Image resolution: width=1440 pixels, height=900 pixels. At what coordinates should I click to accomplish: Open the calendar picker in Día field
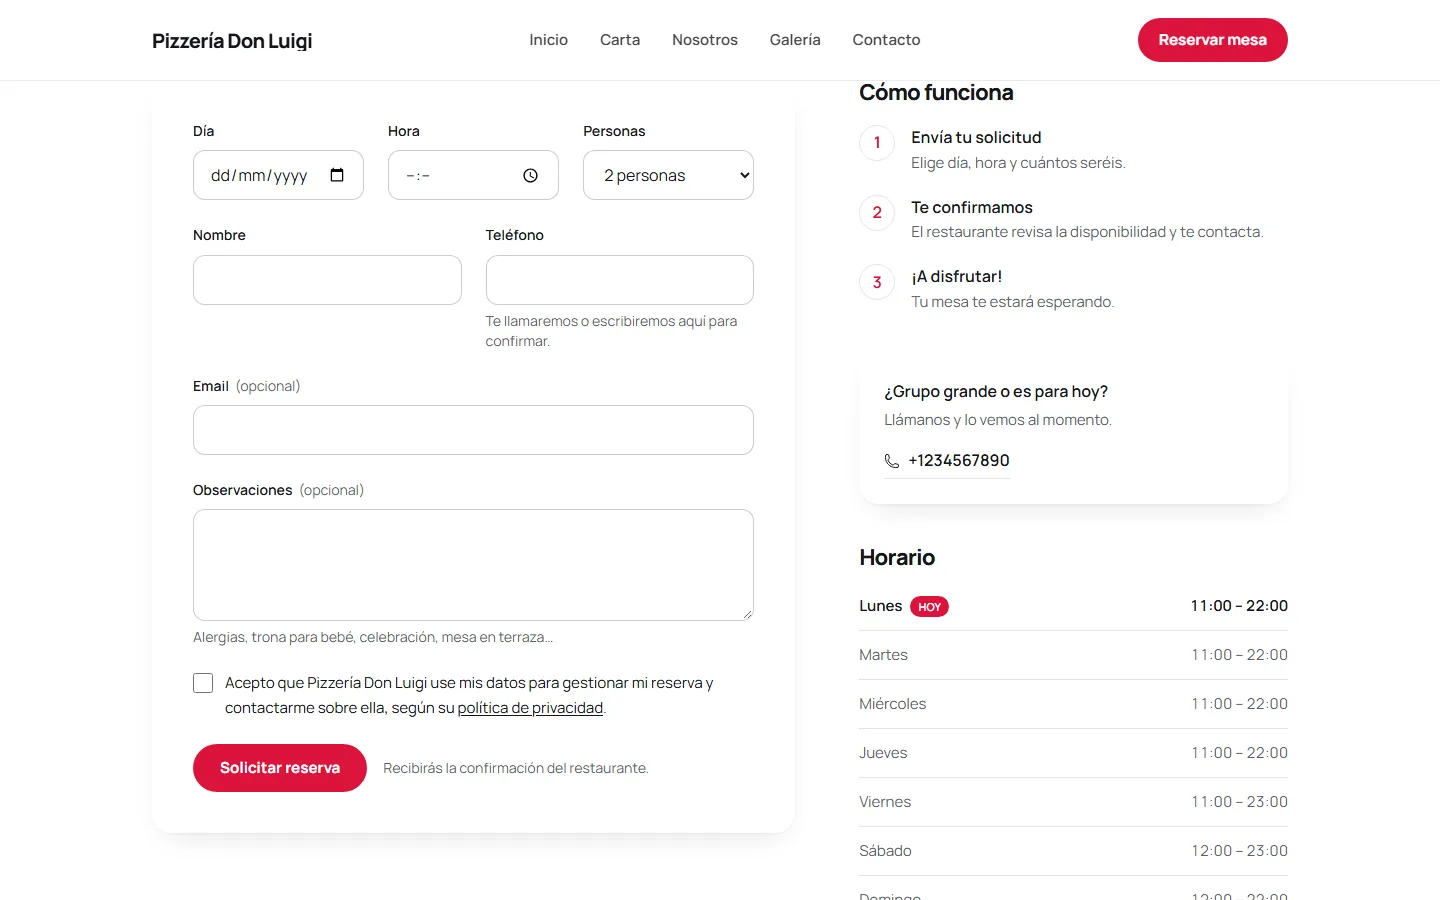click(x=337, y=175)
